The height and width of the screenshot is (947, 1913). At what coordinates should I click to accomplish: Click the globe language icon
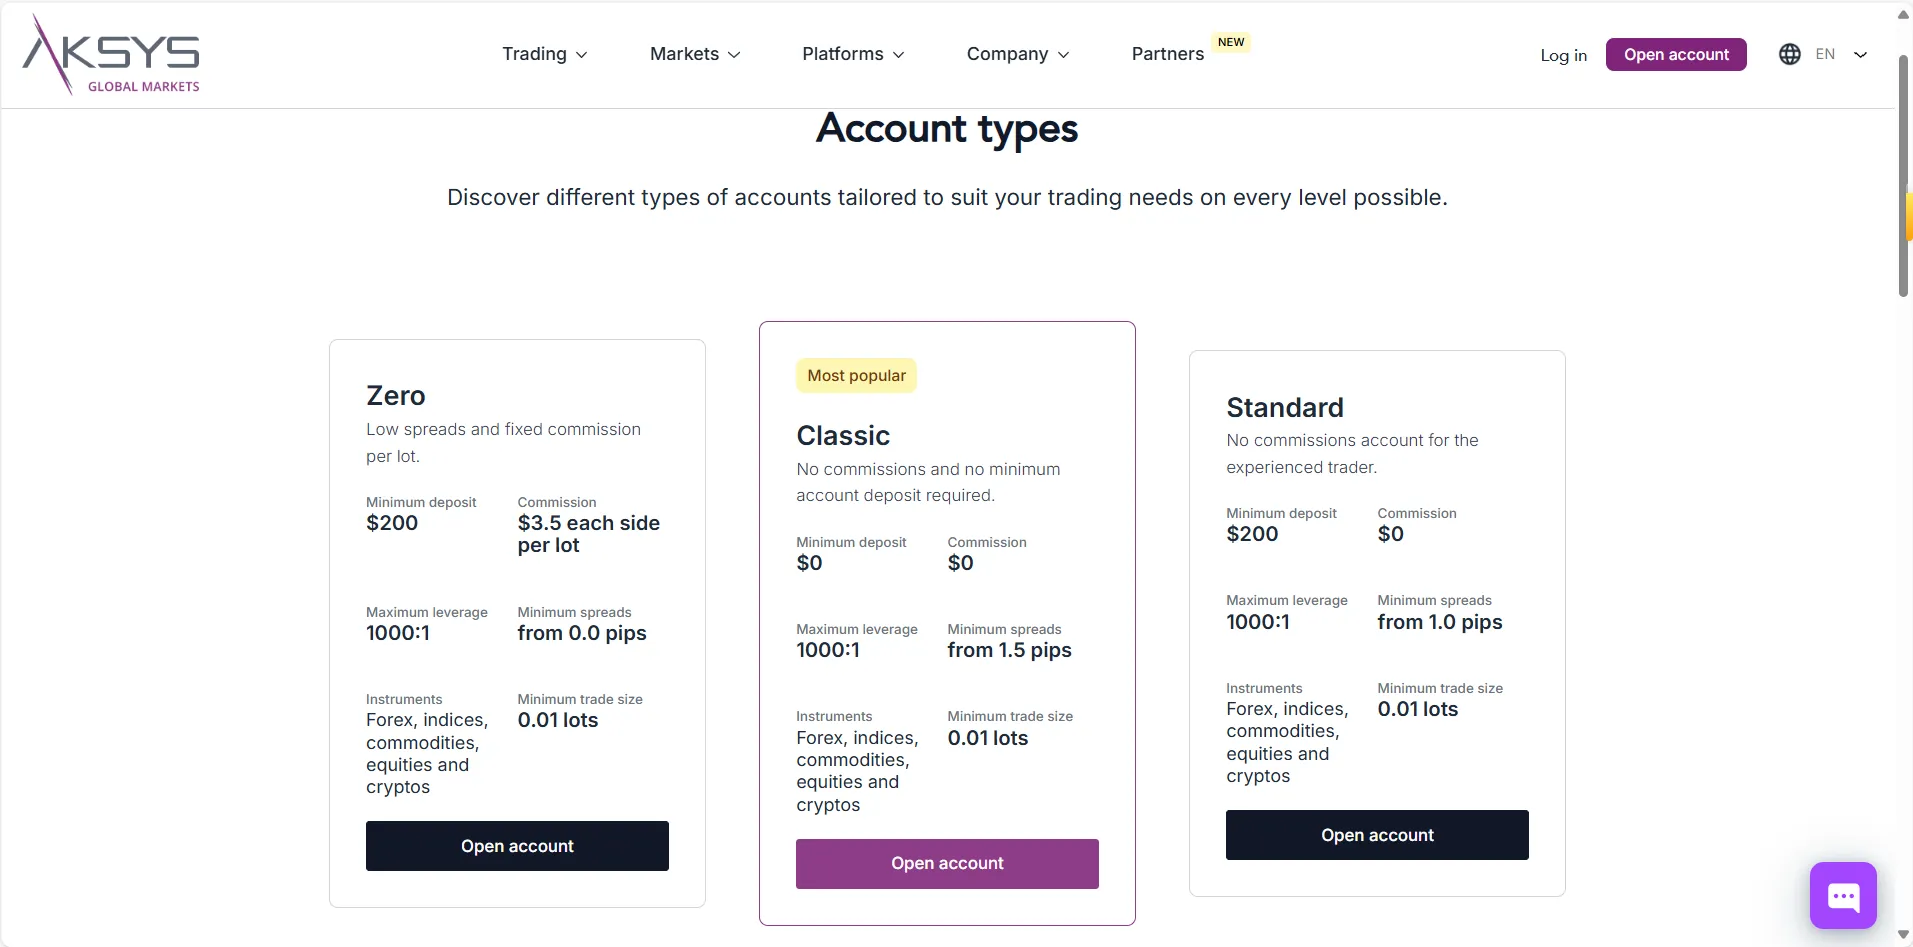(x=1790, y=54)
